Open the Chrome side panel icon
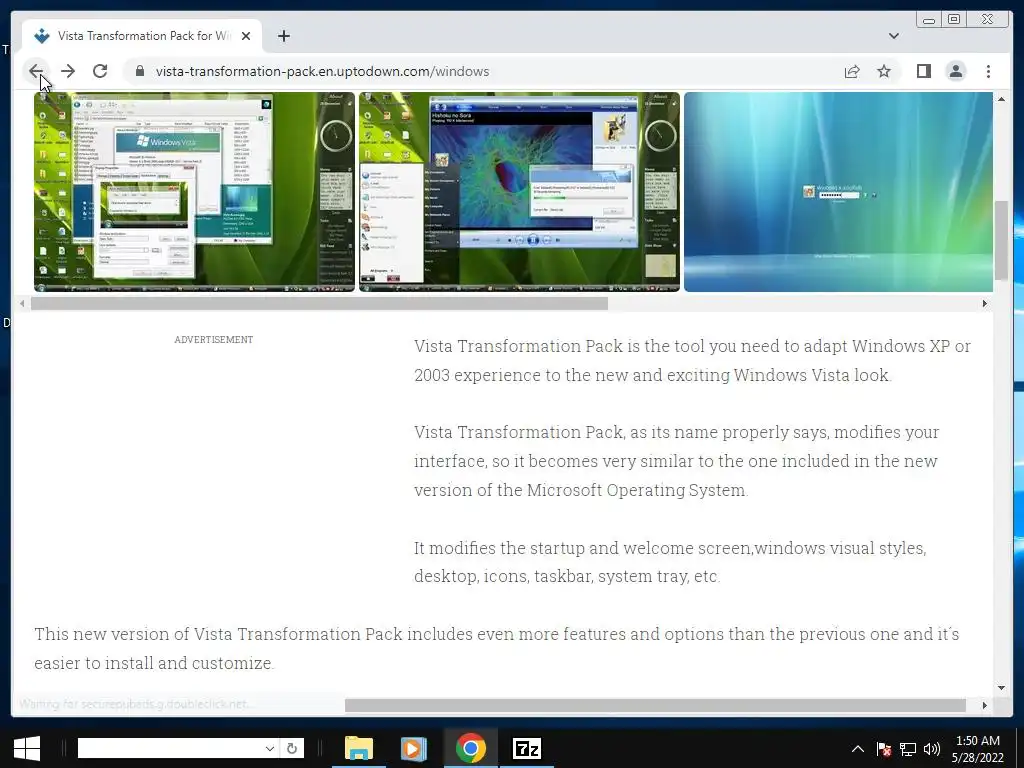 [923, 71]
